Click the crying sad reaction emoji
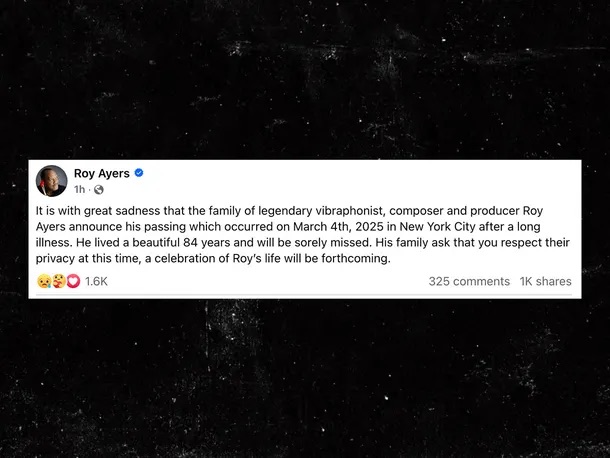 click(x=44, y=282)
